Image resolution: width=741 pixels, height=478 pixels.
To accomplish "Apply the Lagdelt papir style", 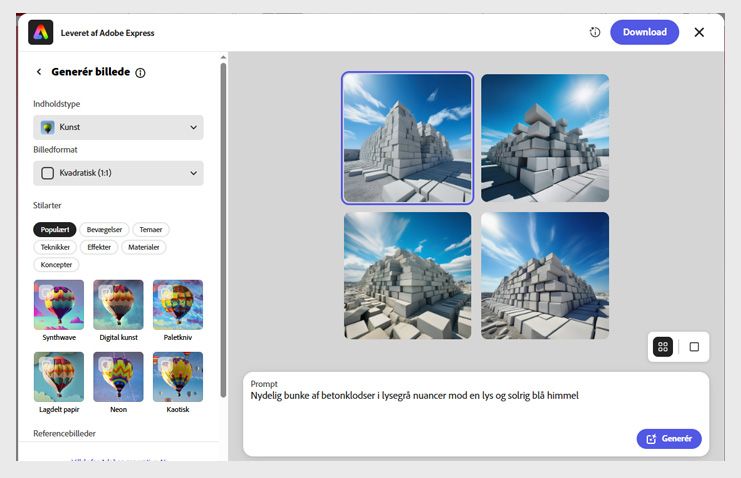I will click(x=59, y=377).
